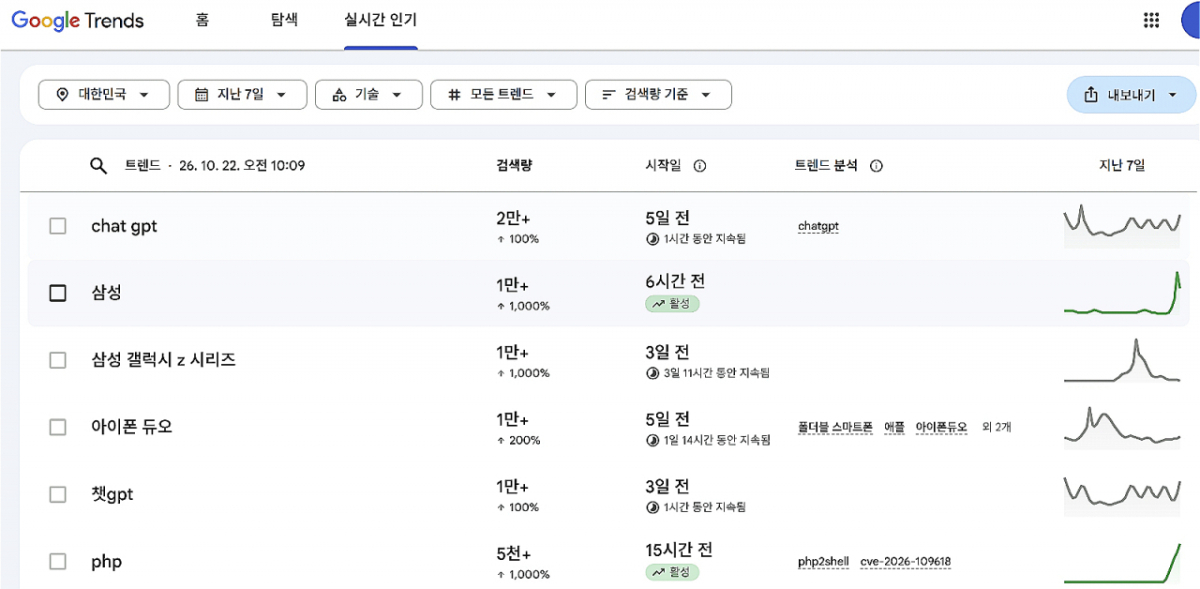The width and height of the screenshot is (1200, 589).
Task: Open the 아이폰 듀오 trend
Action: pyautogui.click(x=132, y=427)
